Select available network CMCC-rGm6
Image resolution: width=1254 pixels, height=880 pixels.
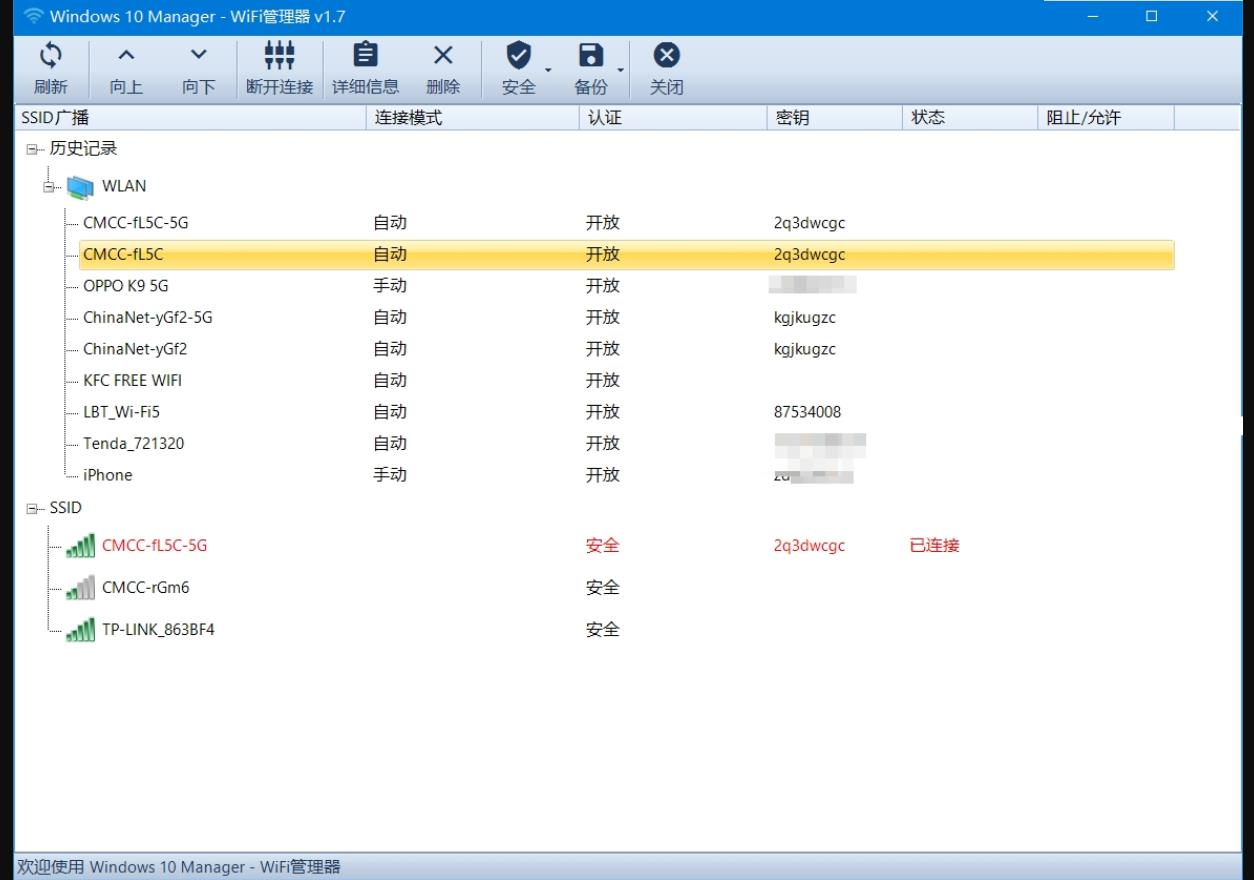click(145, 588)
